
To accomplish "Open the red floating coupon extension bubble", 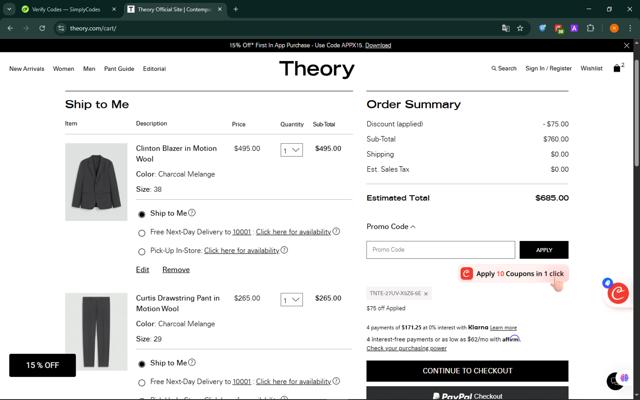I will [618, 293].
